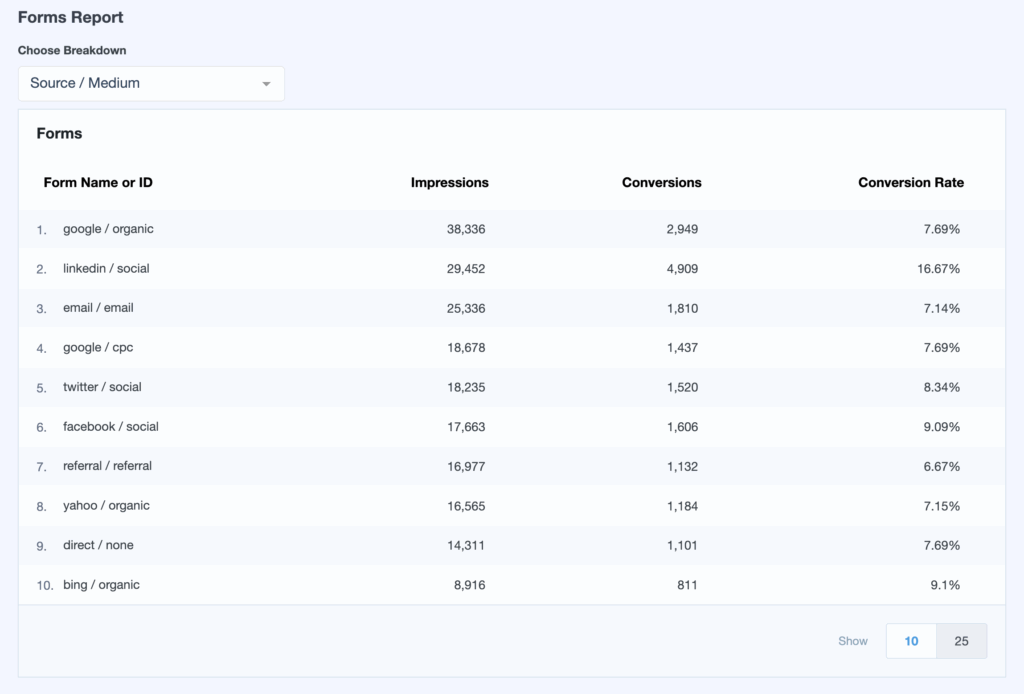Open the Source / Medium breakdown dropdown
1024x694 pixels.
pos(150,84)
